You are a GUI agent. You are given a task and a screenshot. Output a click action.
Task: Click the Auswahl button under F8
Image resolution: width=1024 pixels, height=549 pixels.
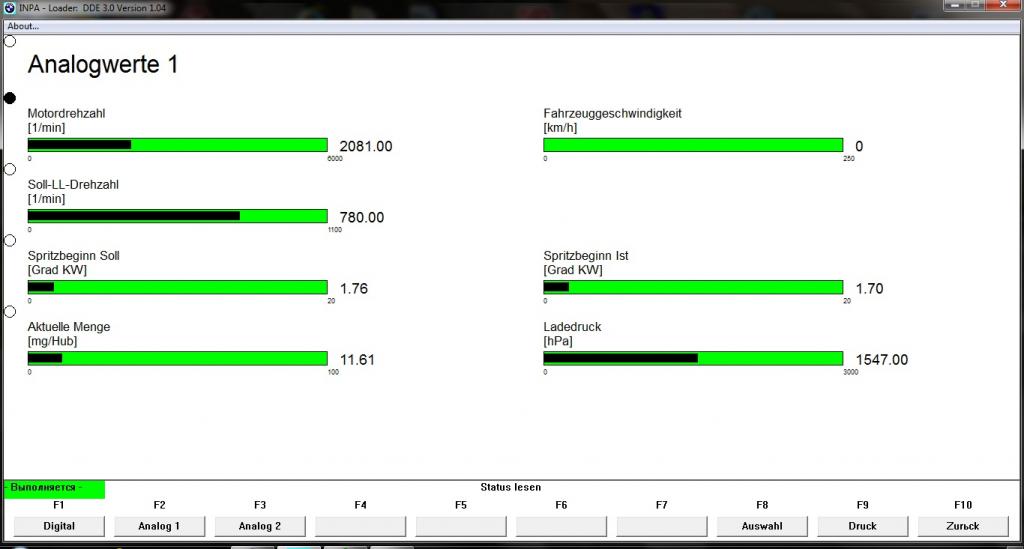click(762, 526)
